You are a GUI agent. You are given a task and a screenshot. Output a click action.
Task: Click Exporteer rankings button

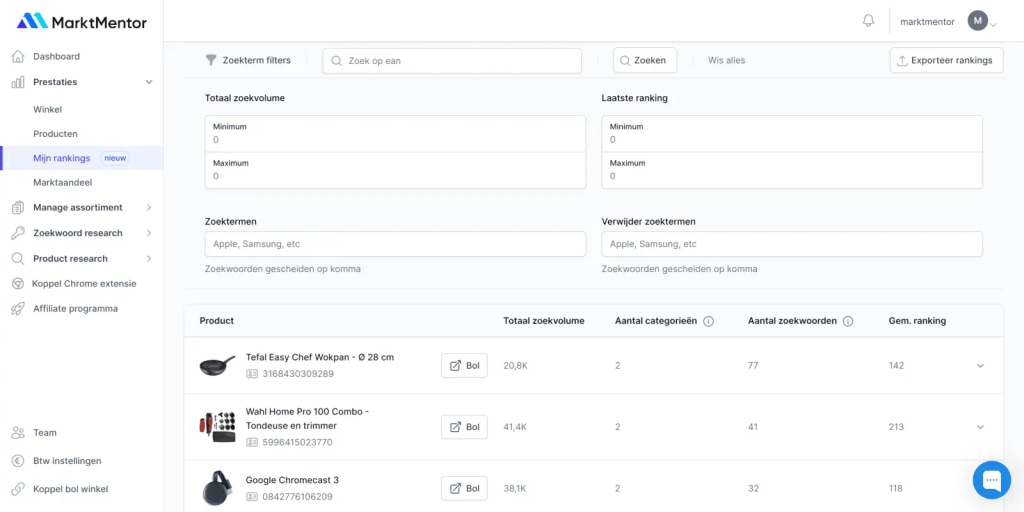[x=946, y=60]
